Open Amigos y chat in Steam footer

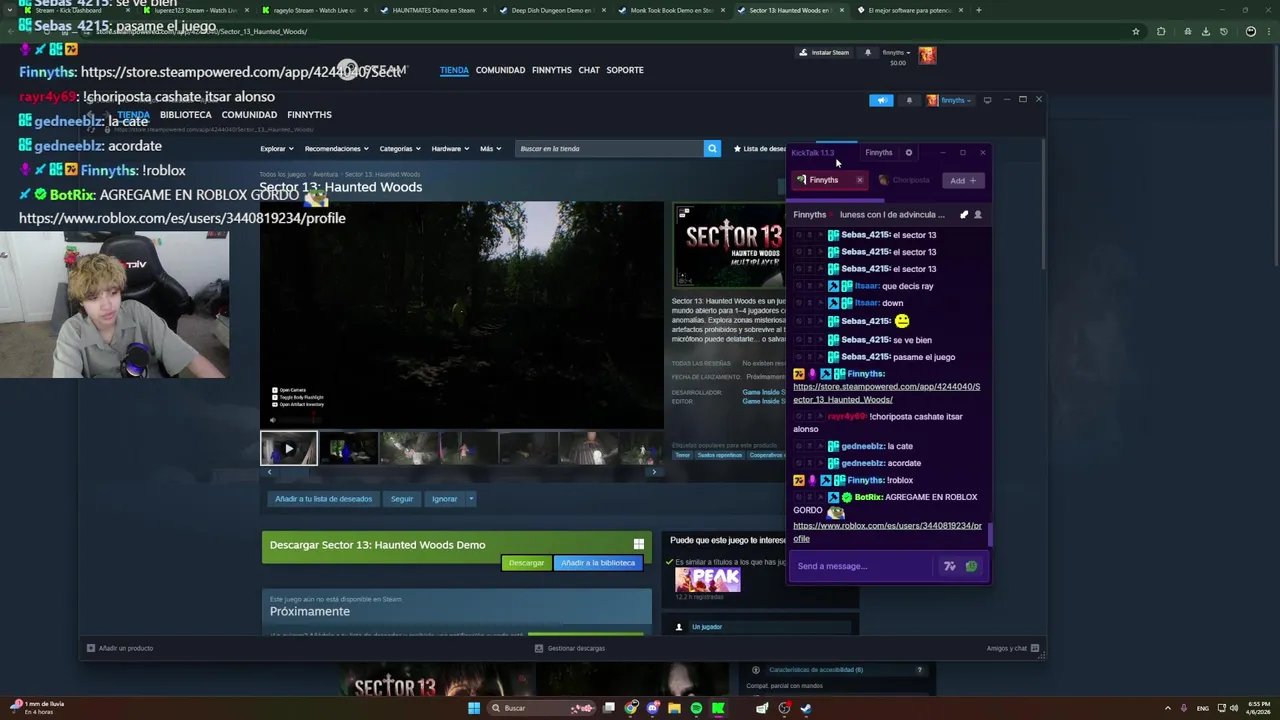pyautogui.click(x=1012, y=648)
